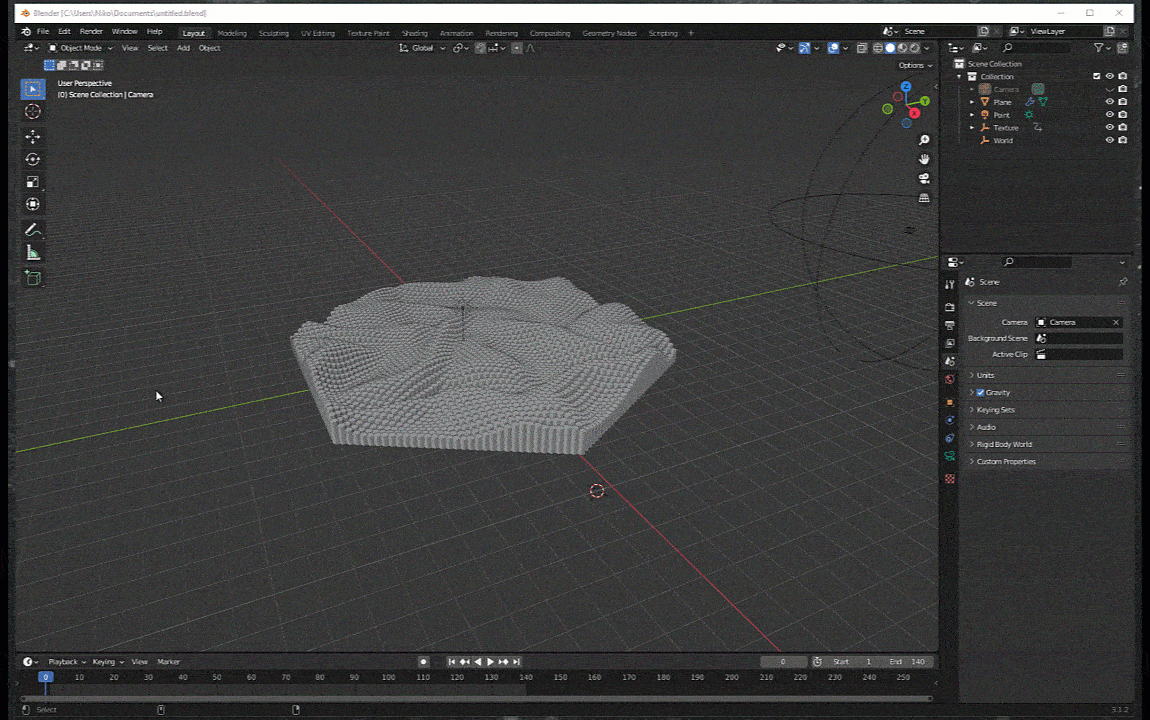Toggle X-ray display in viewport header
Viewport: 1150px width, 720px height.
(x=862, y=48)
